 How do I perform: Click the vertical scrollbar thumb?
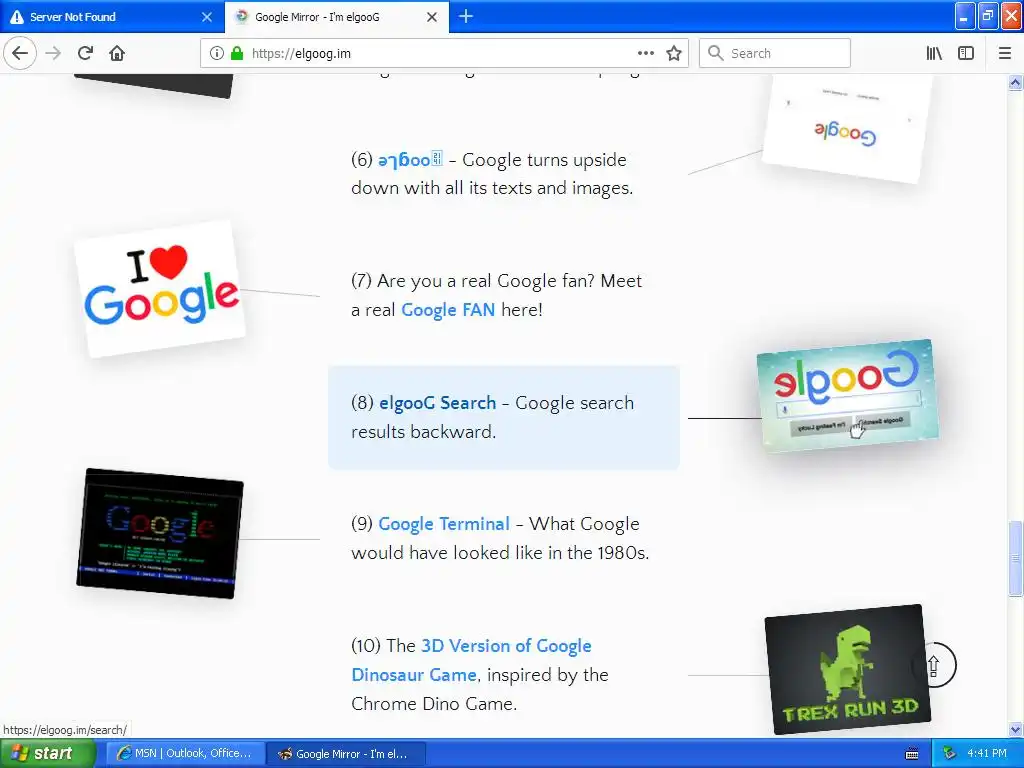coord(1015,558)
